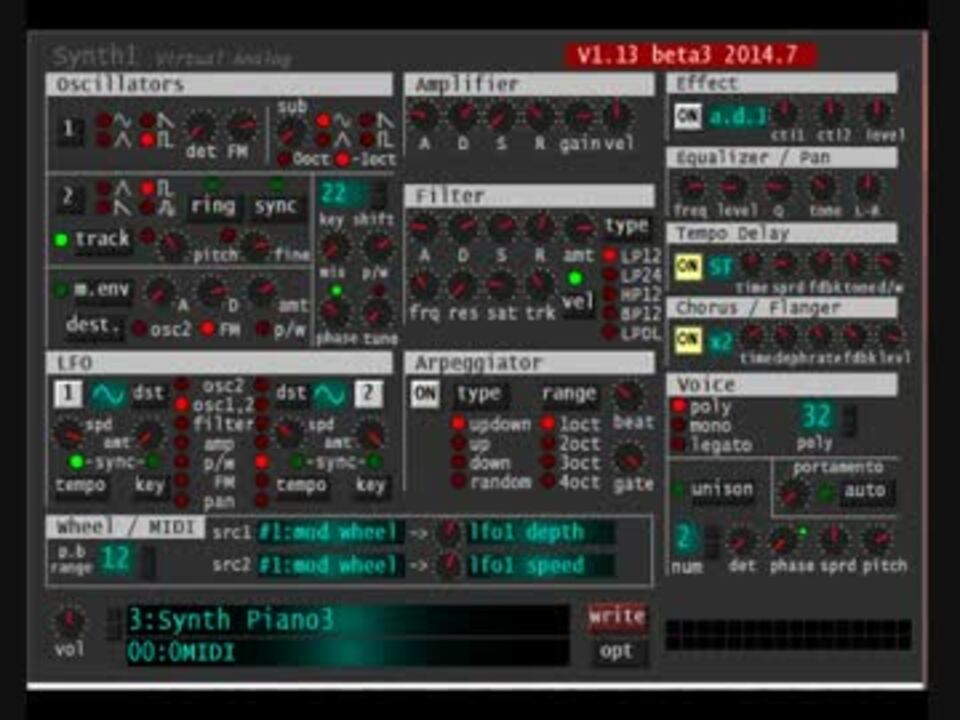The image size is (960, 720).
Task: Select the triangle waveform for the sub oscillator
Action: (323, 140)
